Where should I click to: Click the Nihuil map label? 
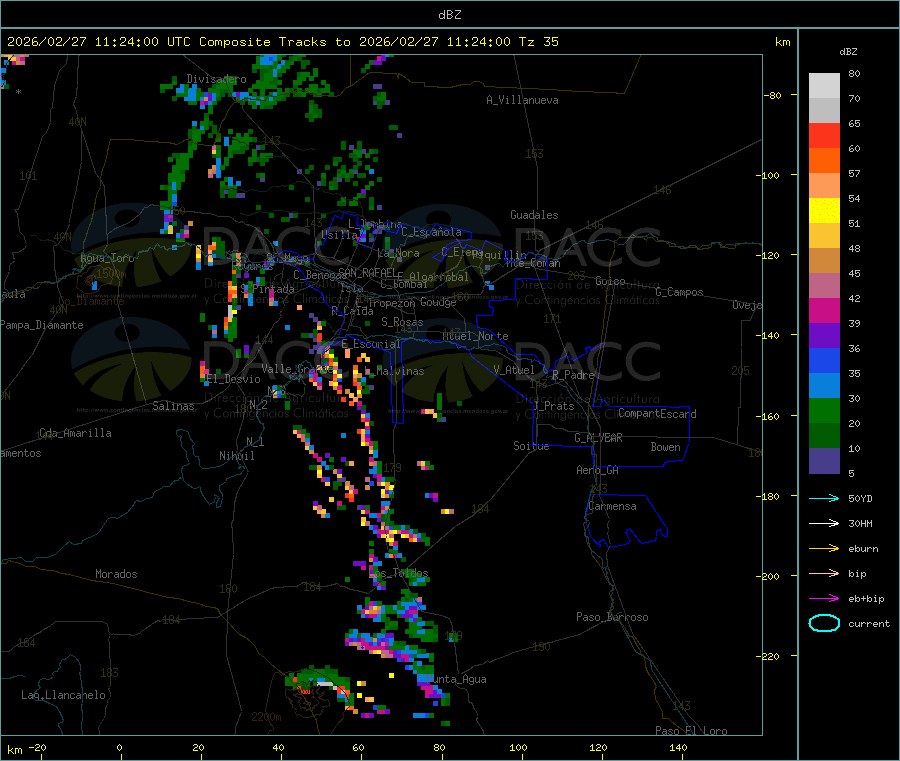pos(236,456)
